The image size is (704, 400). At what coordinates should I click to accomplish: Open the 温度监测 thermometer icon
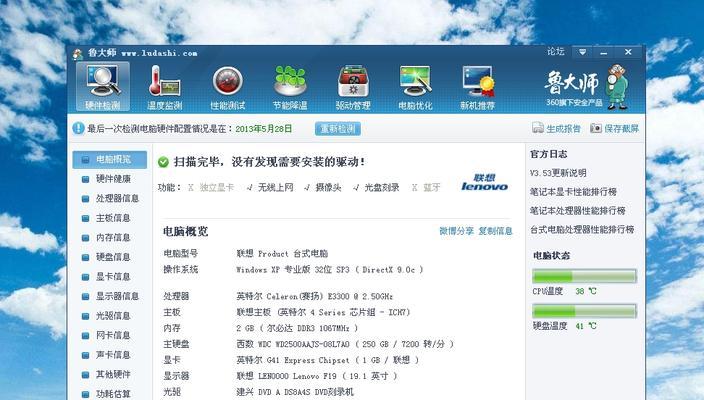(164, 87)
